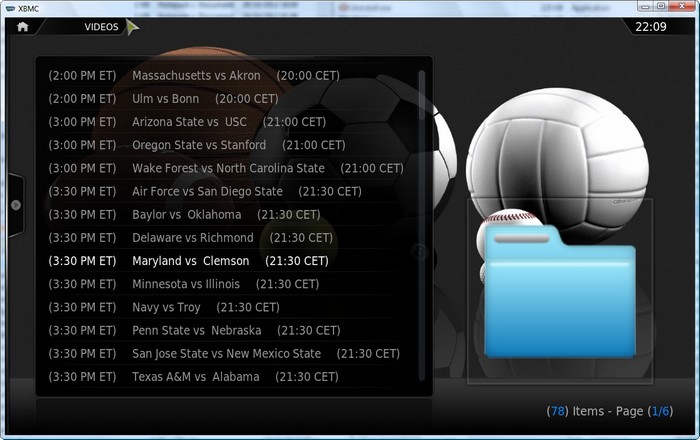The height and width of the screenshot is (440, 700).
Task: Click the blue folder thumbnail
Action: tap(560, 291)
